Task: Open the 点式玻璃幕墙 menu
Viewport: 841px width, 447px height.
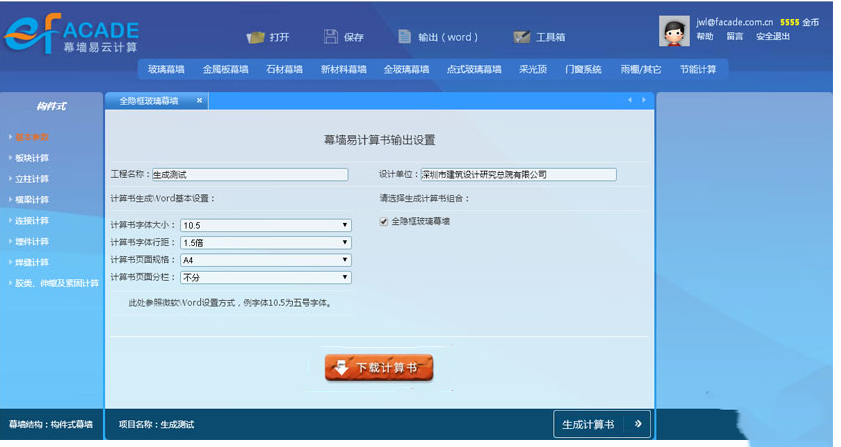Action: [x=474, y=69]
